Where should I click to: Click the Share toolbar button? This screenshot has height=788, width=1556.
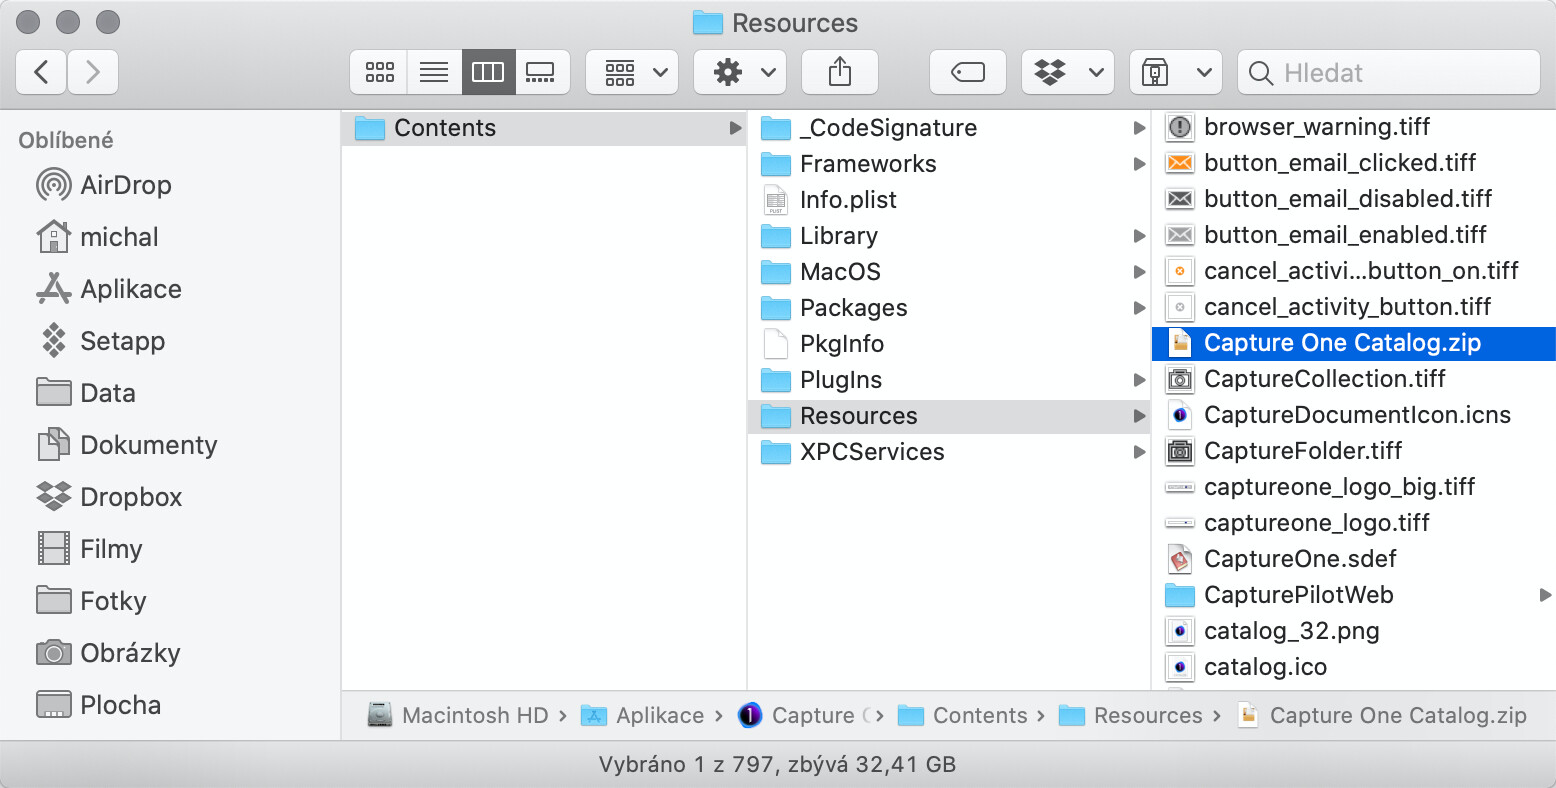tap(840, 72)
